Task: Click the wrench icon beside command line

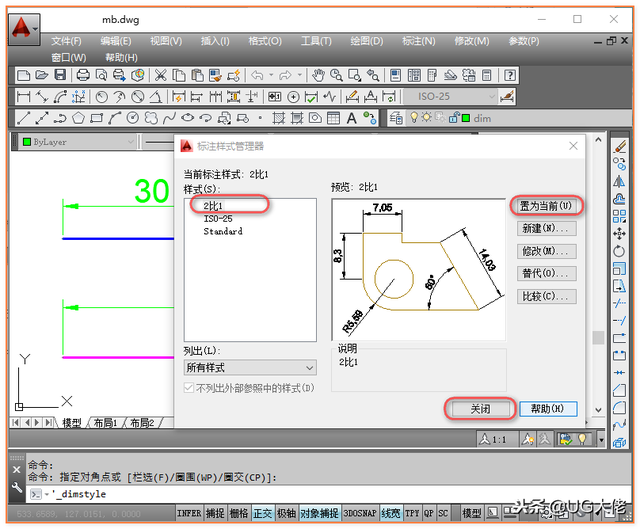Action: click(x=16, y=488)
